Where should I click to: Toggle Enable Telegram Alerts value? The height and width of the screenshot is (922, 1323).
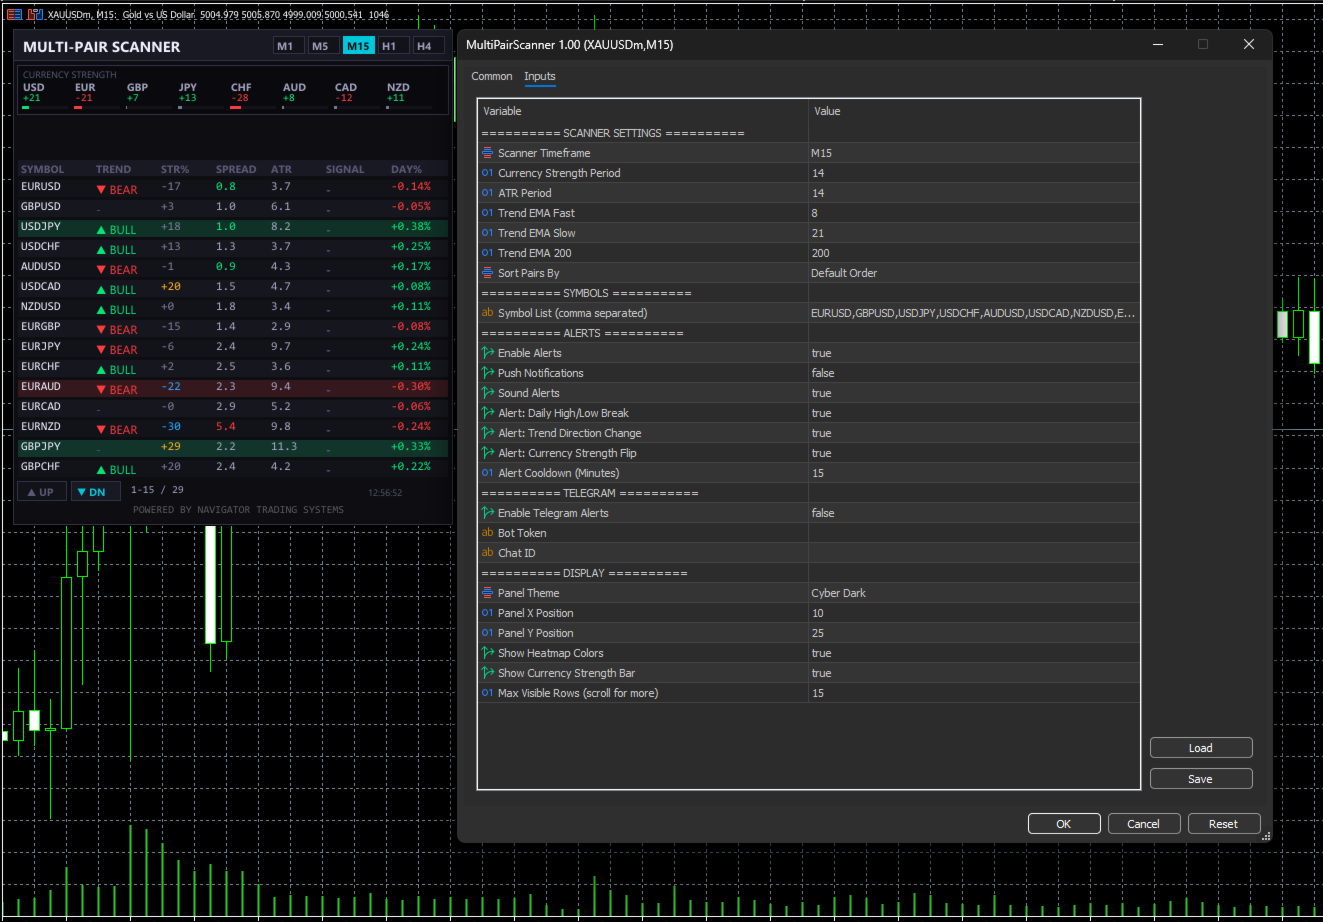(x=823, y=513)
